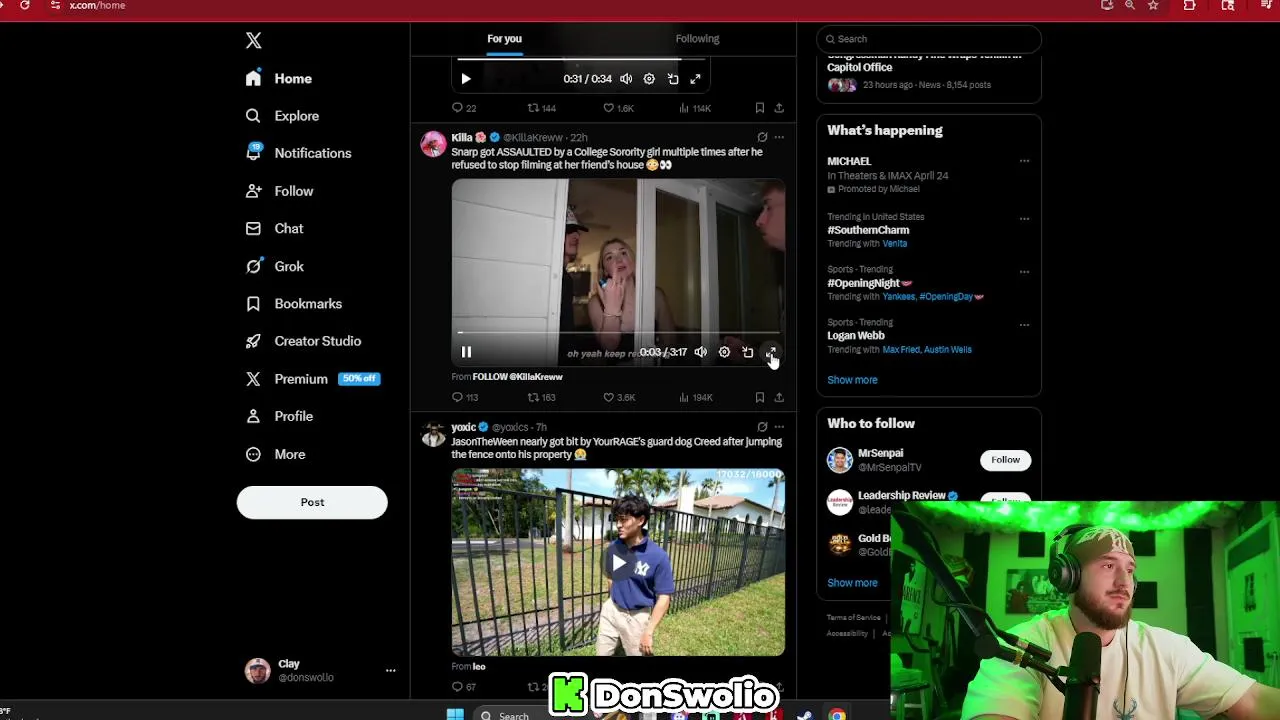Screen dimensions: 1280x720
Task: Open Killa profile avatar
Action: click(433, 144)
